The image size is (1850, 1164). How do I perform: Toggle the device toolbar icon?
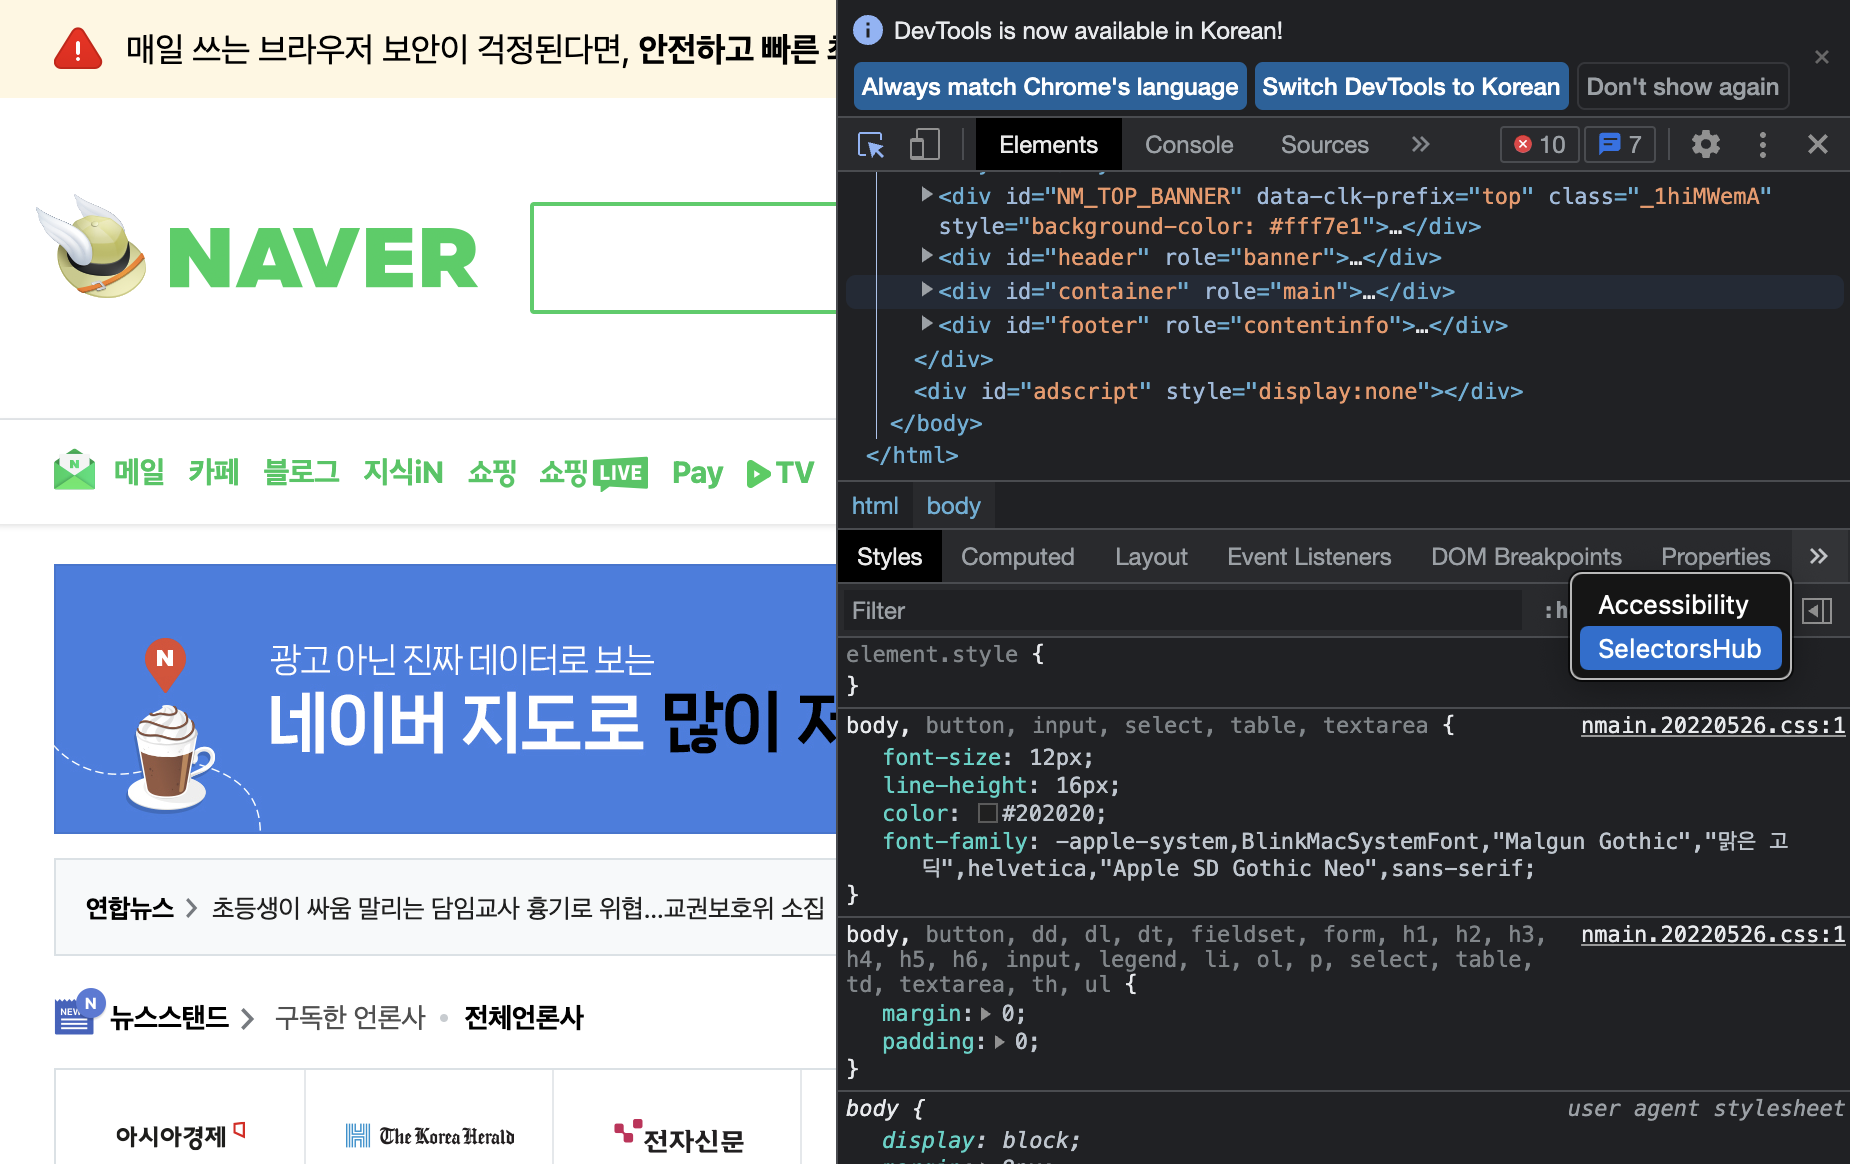[924, 145]
